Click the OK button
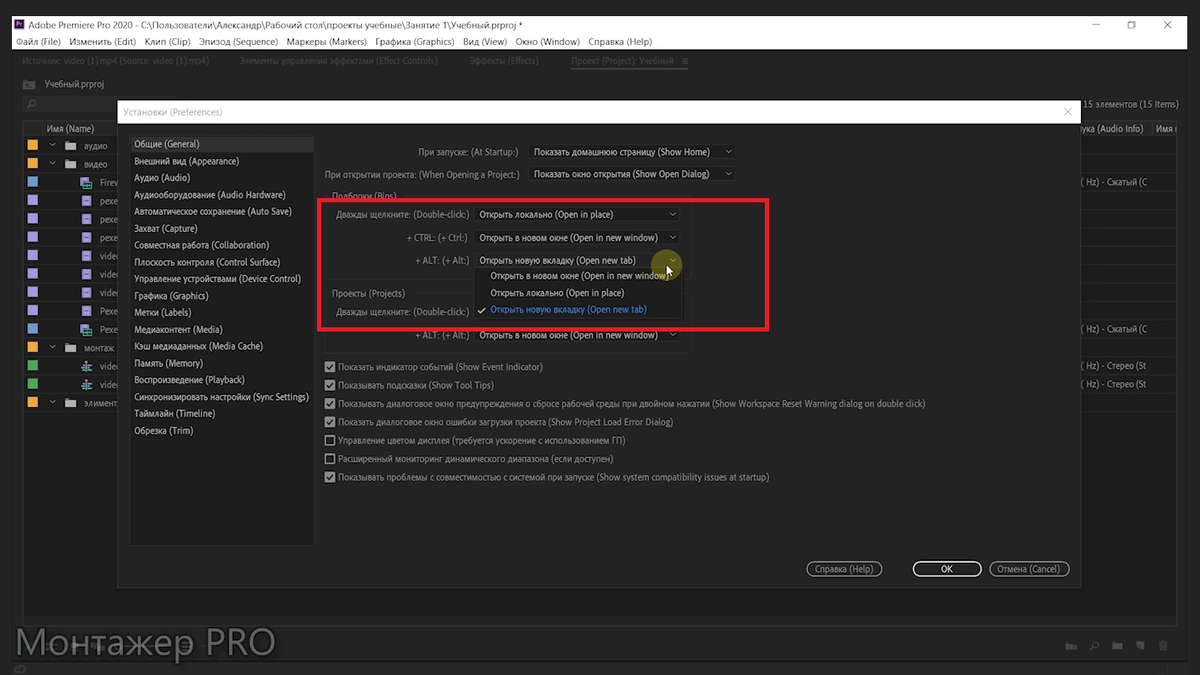 946,569
